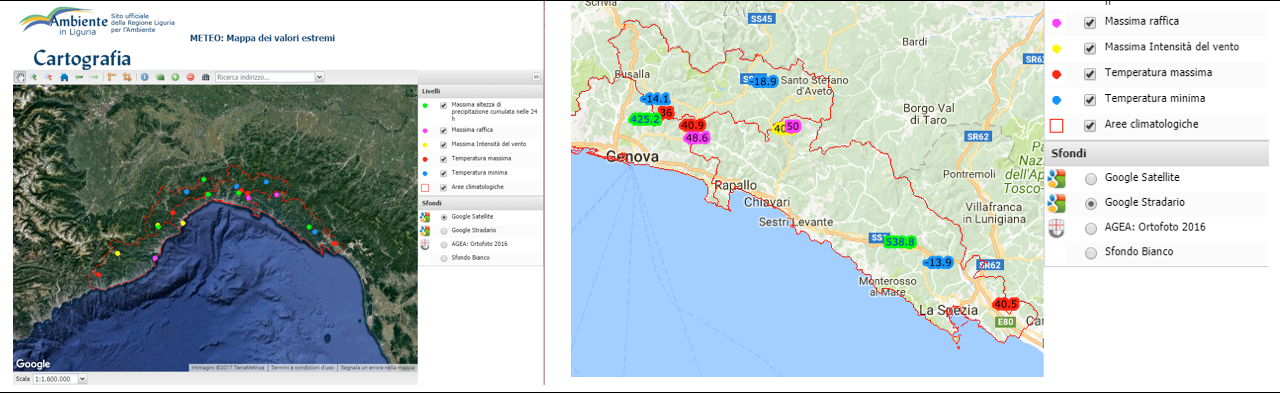The height and width of the screenshot is (394, 1280).
Task: Click green precipitation legend dot in small panel
Action: tap(425, 106)
